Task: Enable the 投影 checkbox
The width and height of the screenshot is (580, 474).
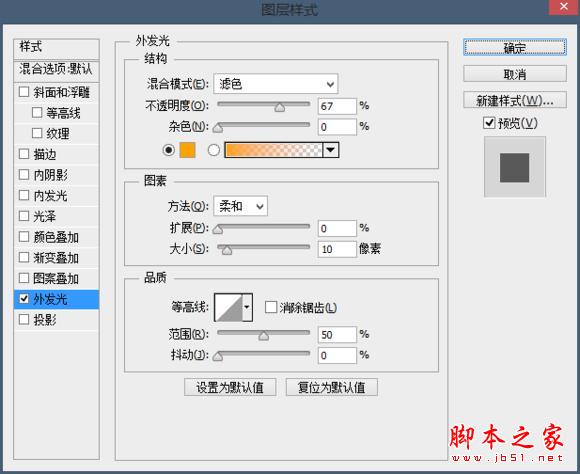Action: [24, 319]
